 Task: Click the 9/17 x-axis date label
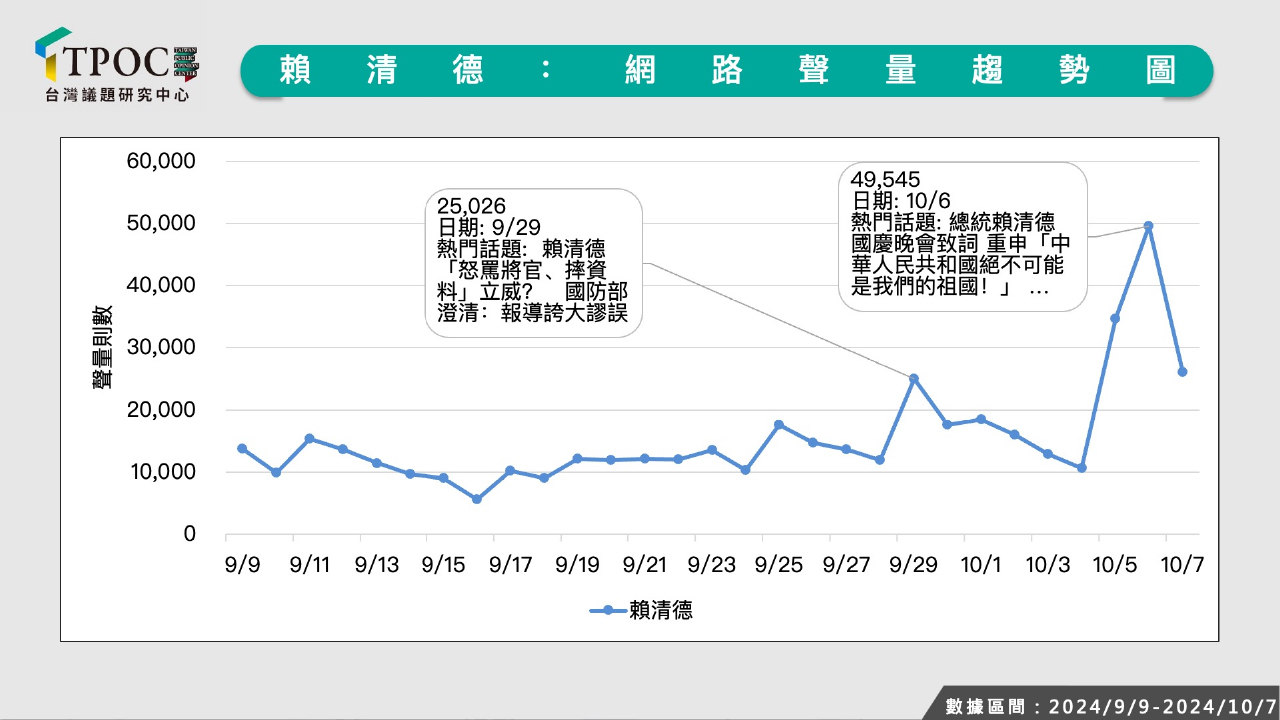pos(510,565)
